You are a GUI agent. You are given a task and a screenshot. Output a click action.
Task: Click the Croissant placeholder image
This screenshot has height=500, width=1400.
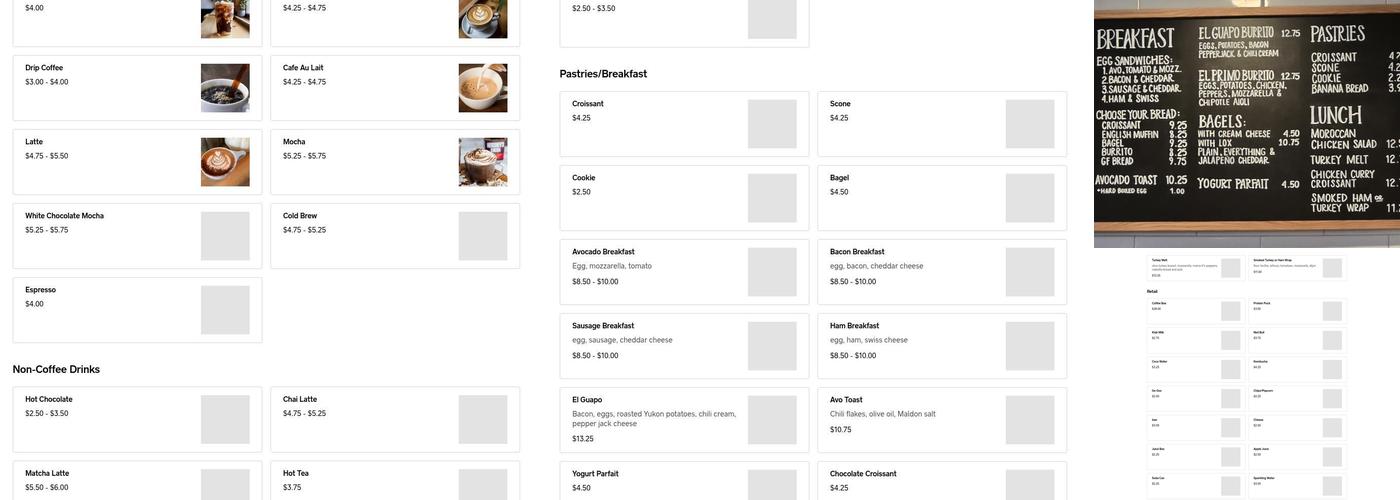click(772, 124)
